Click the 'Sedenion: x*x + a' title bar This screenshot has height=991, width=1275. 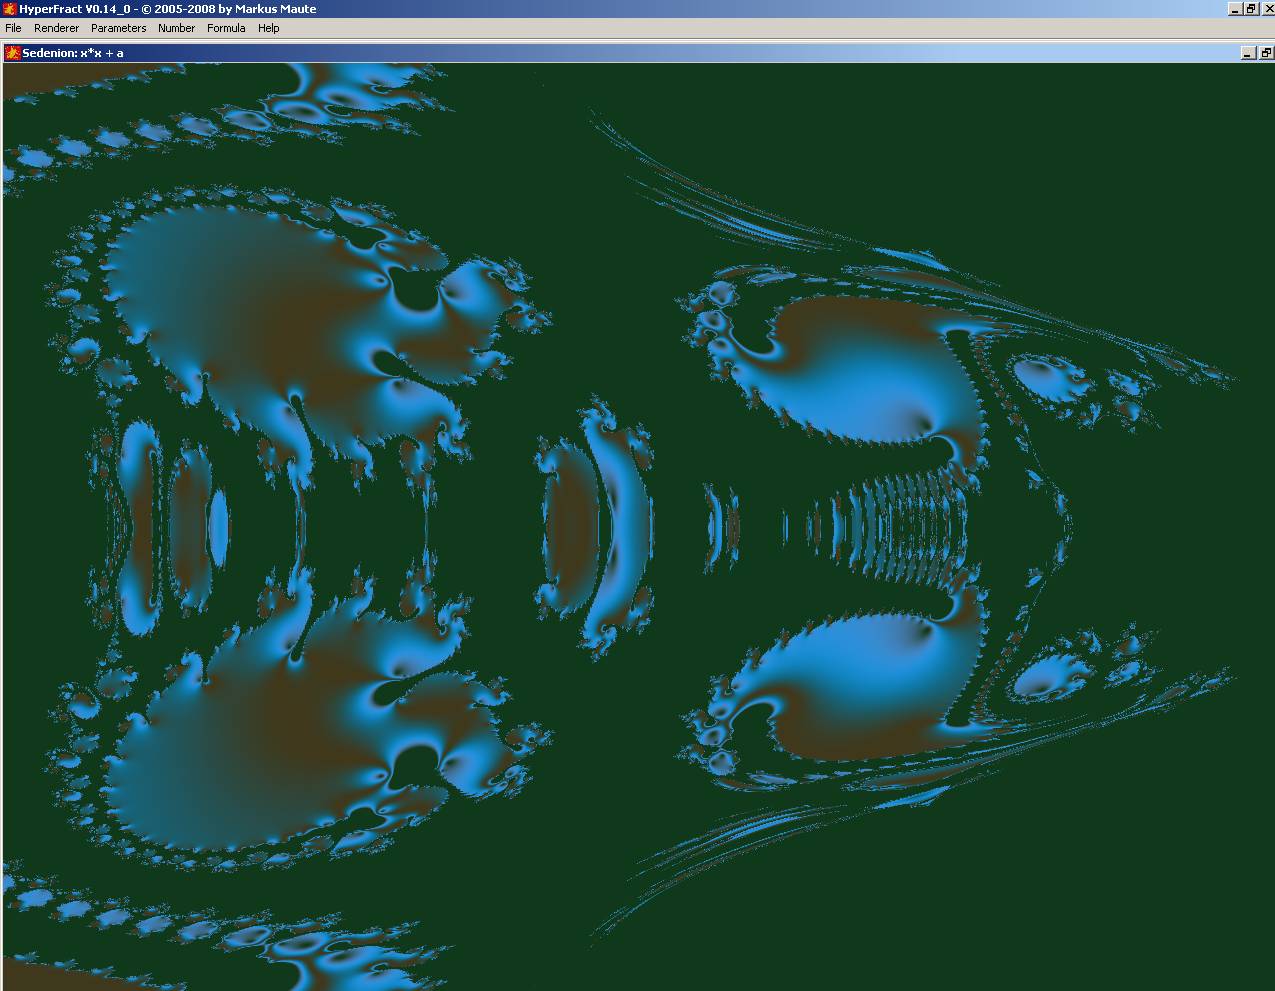[x=600, y=53]
